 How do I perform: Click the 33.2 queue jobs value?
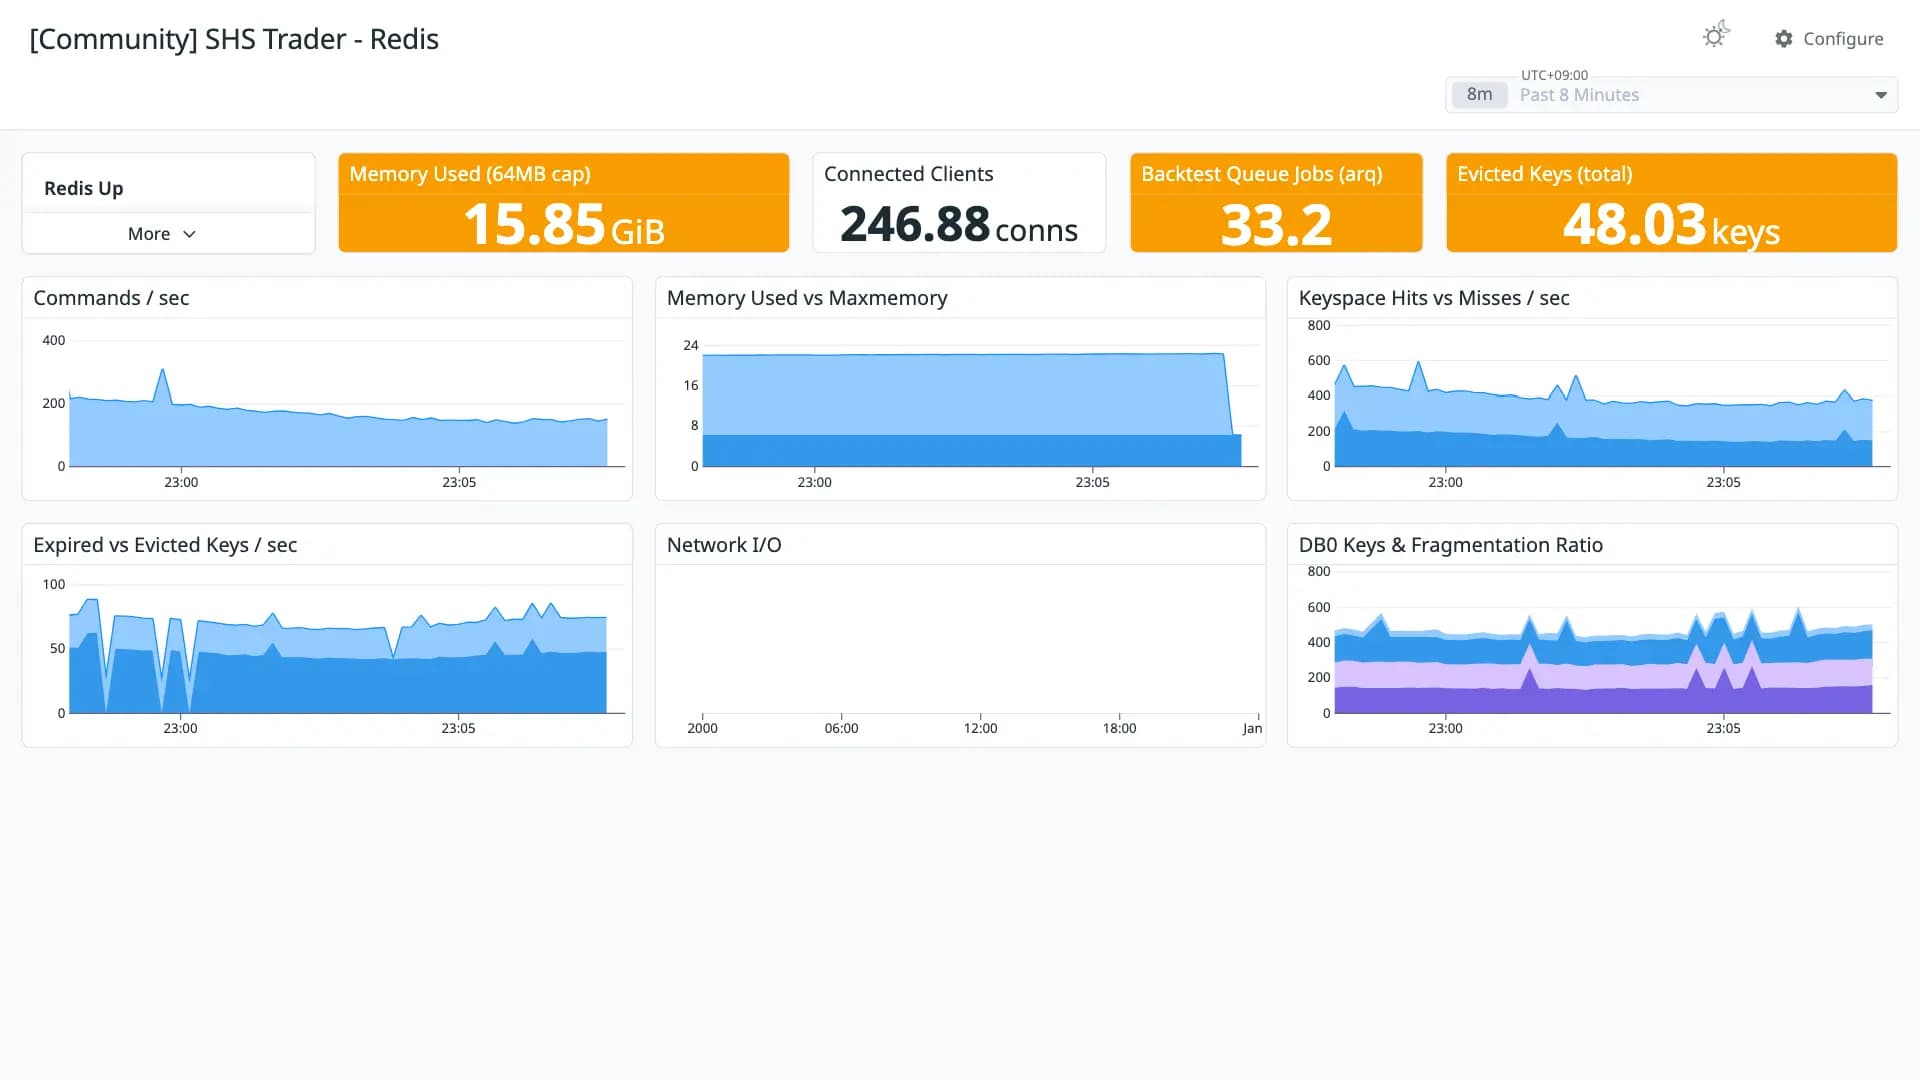pos(1276,225)
